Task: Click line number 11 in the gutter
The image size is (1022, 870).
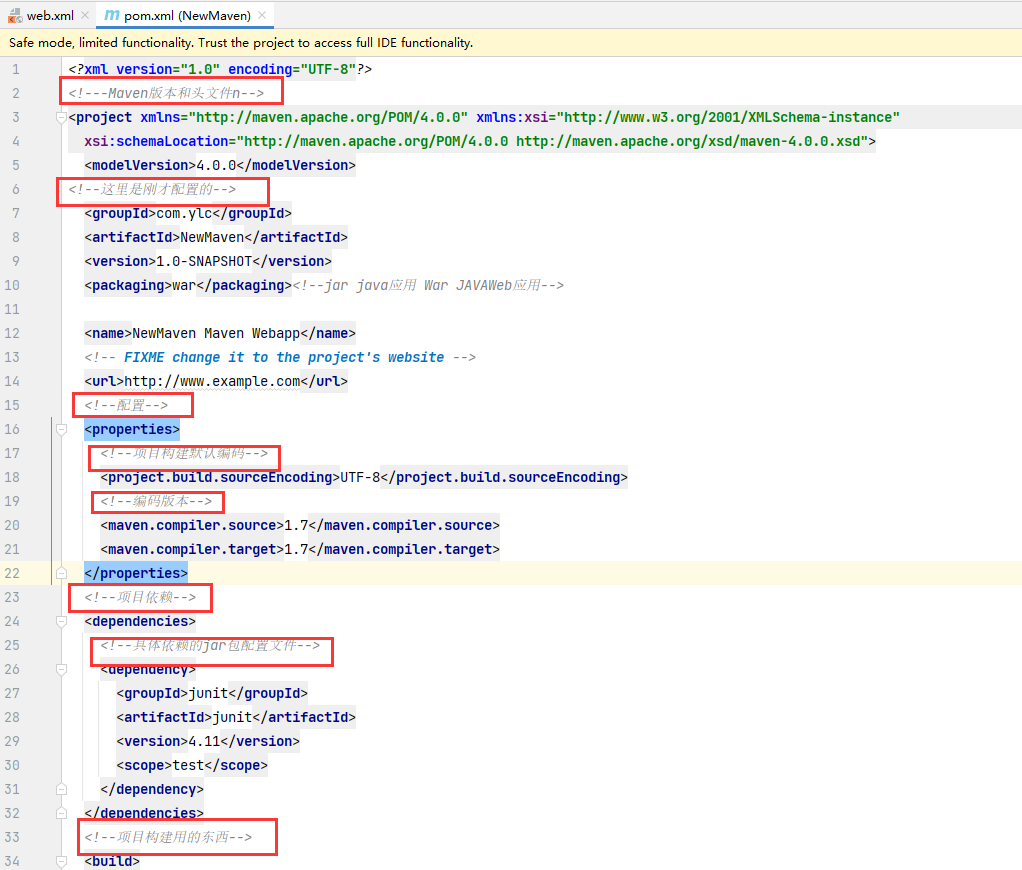Action: (12, 309)
